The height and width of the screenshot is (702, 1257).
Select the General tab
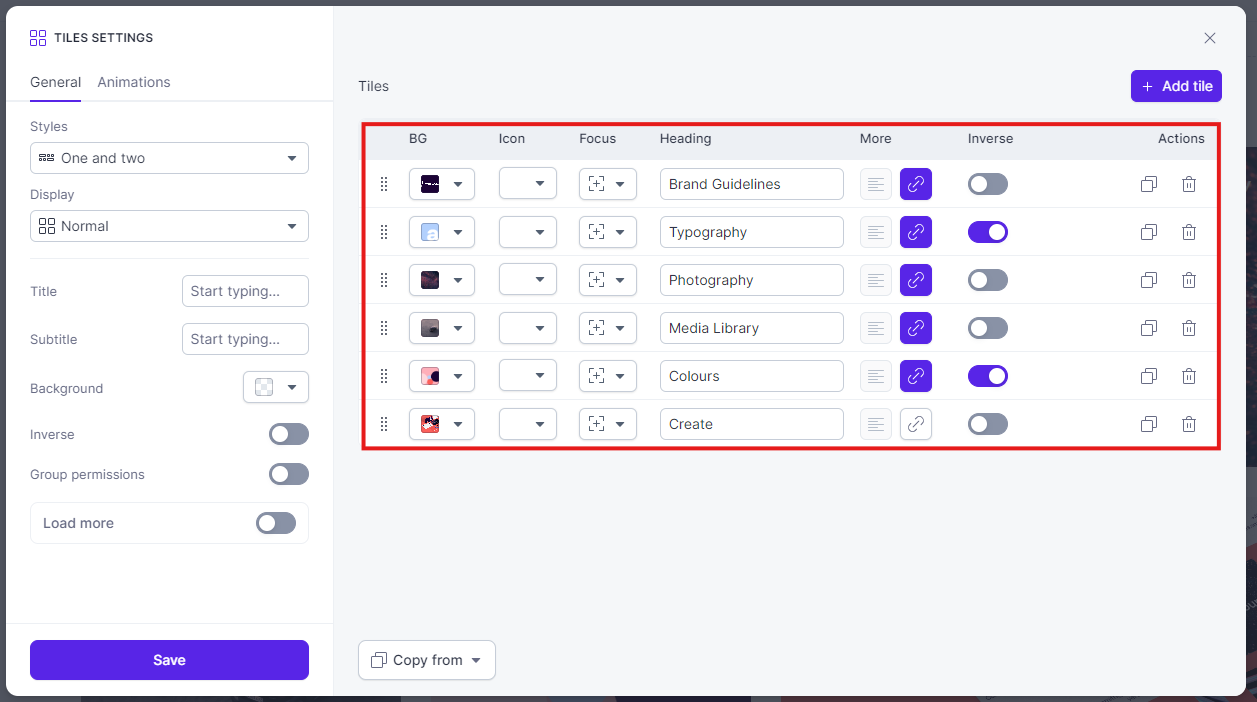(x=55, y=82)
